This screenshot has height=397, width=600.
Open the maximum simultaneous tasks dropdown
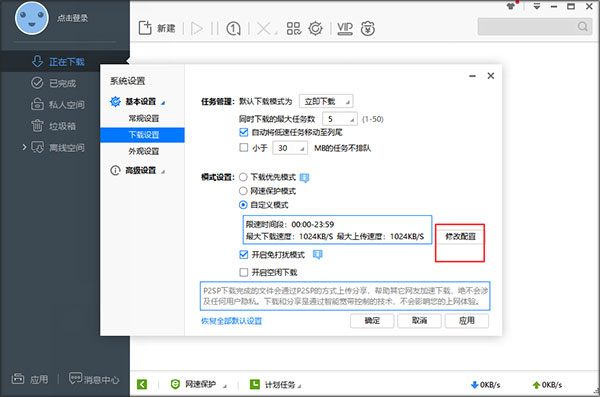coord(340,119)
